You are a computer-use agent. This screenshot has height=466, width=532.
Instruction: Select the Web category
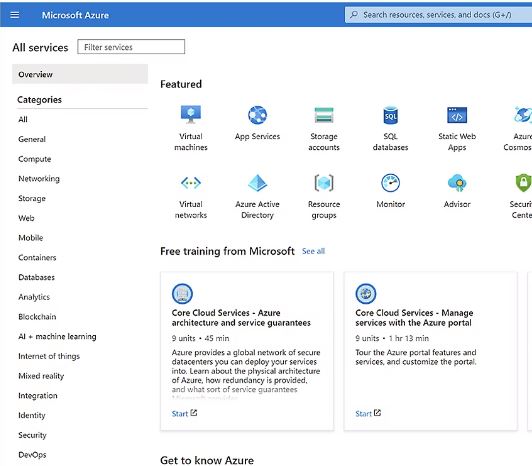click(x=26, y=218)
